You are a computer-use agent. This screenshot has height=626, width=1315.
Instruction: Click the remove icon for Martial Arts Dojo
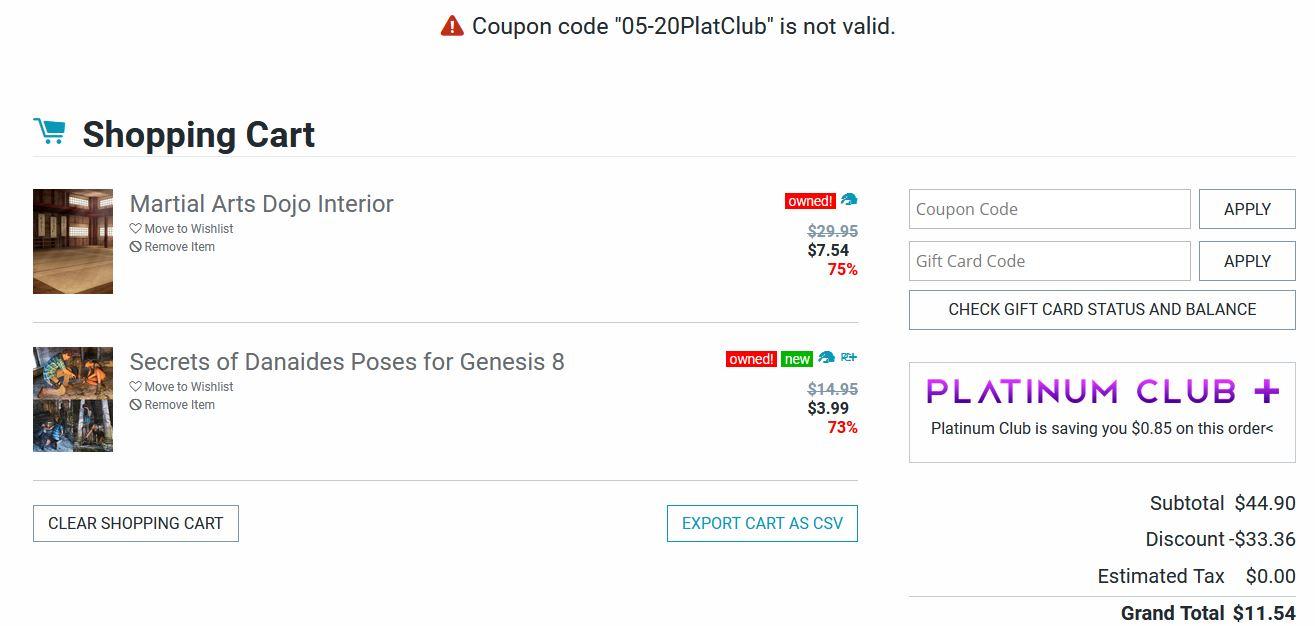coord(136,247)
